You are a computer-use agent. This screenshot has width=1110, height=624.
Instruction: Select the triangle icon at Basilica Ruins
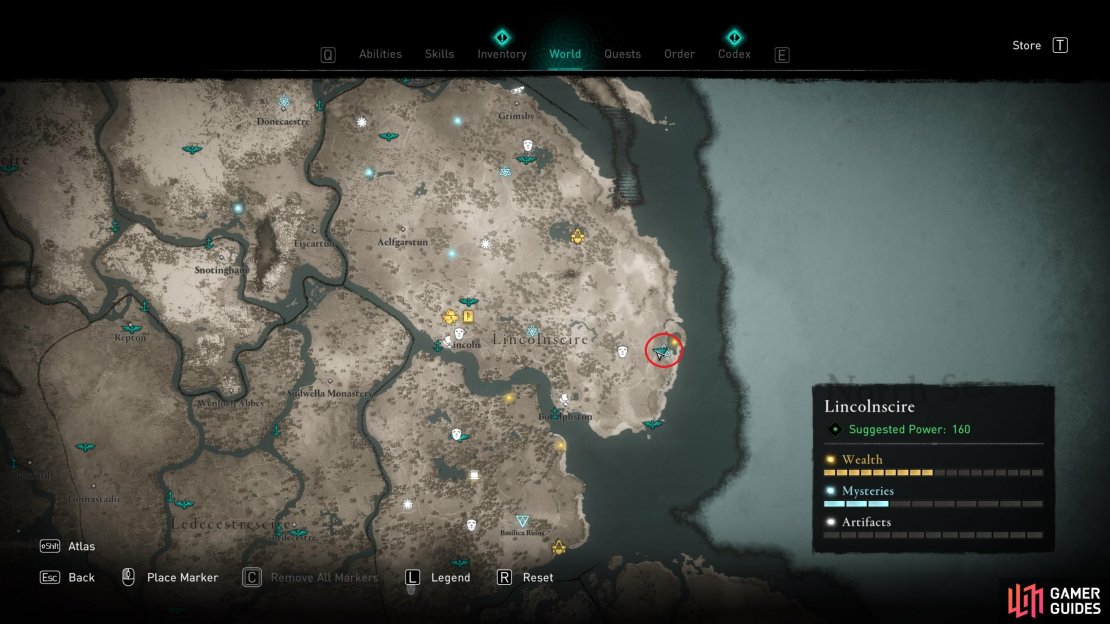pos(522,522)
